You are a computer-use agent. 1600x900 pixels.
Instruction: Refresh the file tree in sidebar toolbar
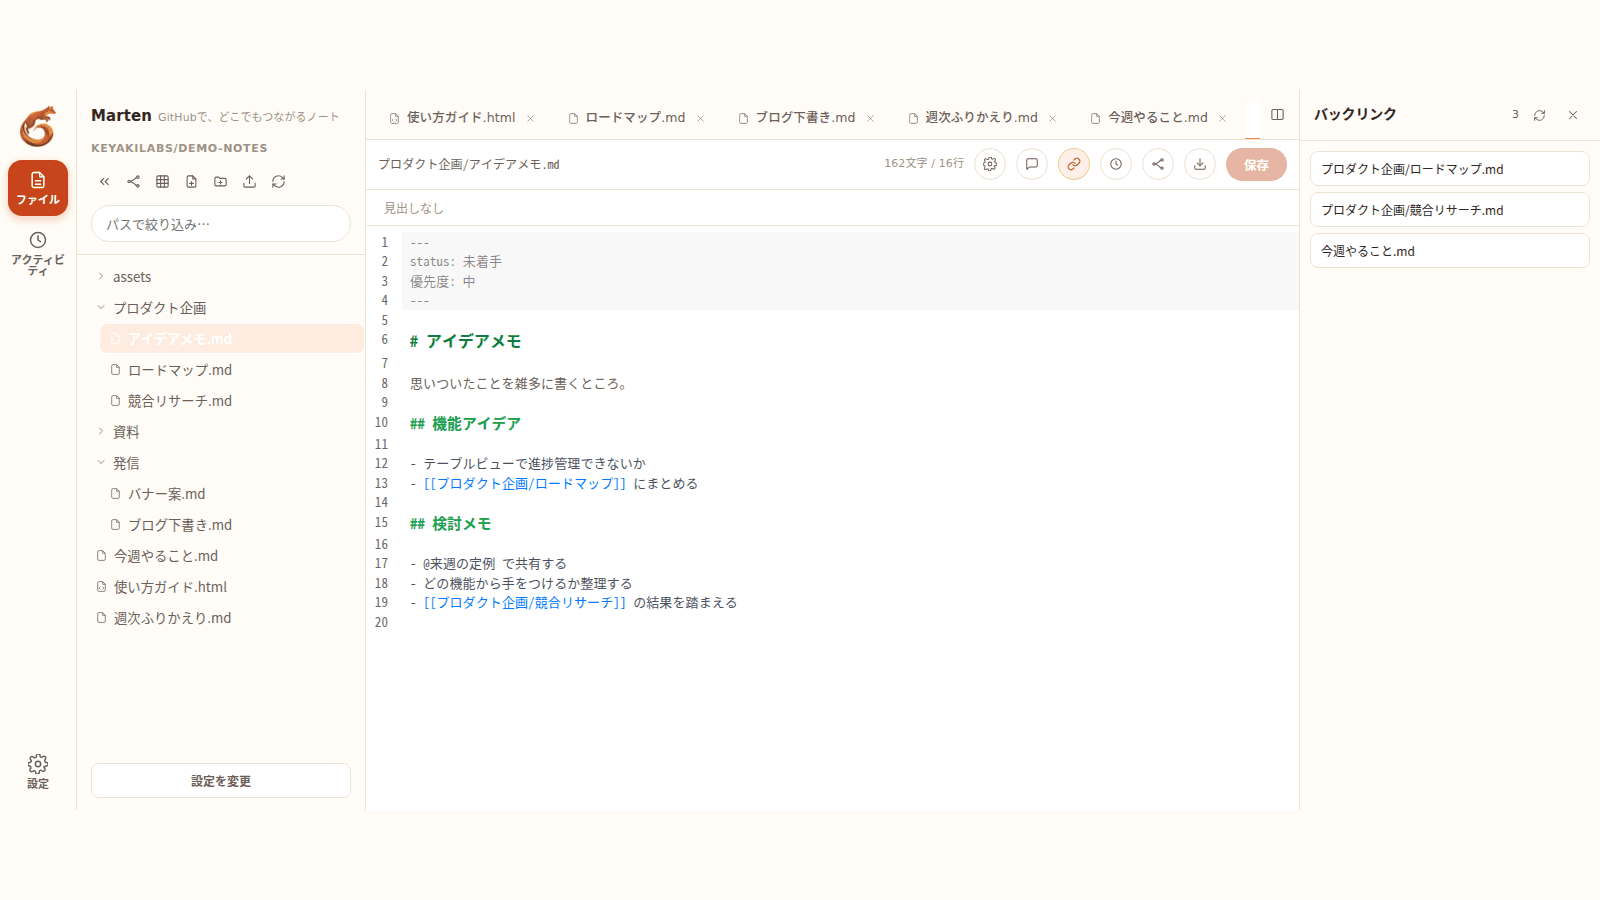[278, 181]
